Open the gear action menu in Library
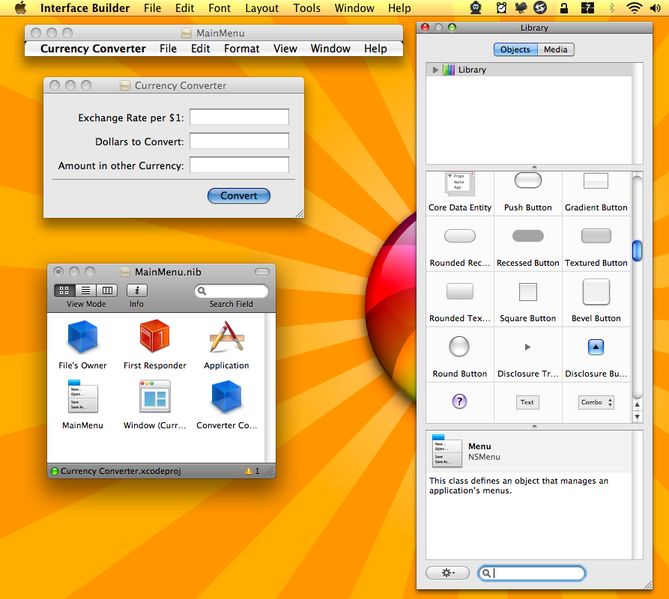Screen dimensions: 669x599 pos(448,573)
